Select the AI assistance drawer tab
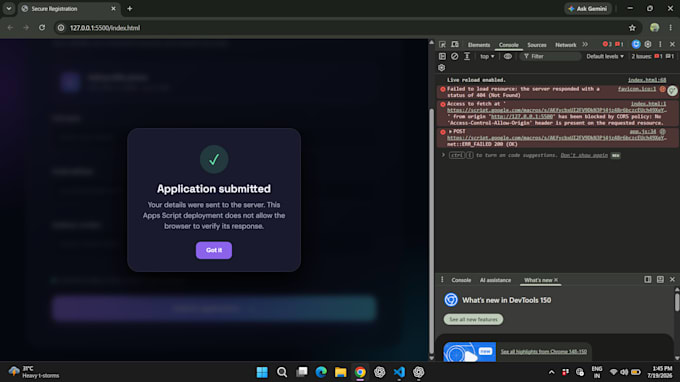The image size is (680, 382). [495, 280]
